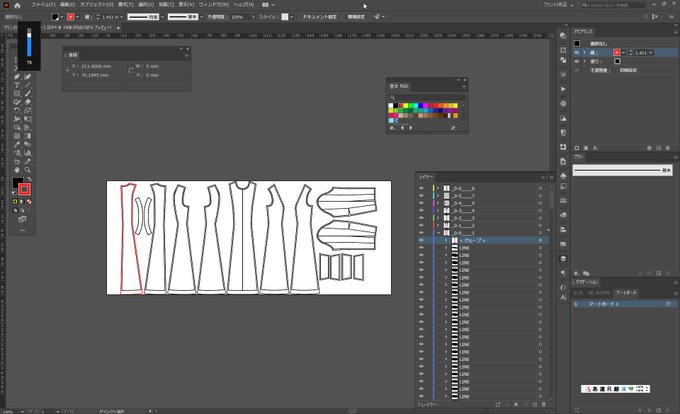Hide the _0-2 layer
The width and height of the screenshot is (680, 414).
421,218
